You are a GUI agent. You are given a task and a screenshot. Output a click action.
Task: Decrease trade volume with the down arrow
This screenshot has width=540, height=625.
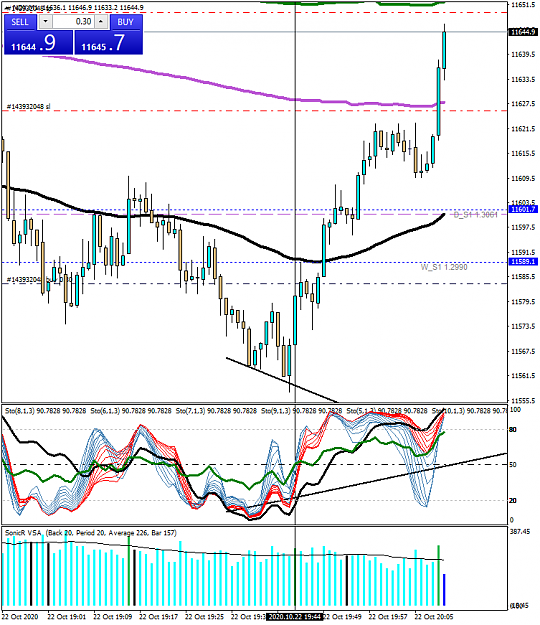click(45, 22)
